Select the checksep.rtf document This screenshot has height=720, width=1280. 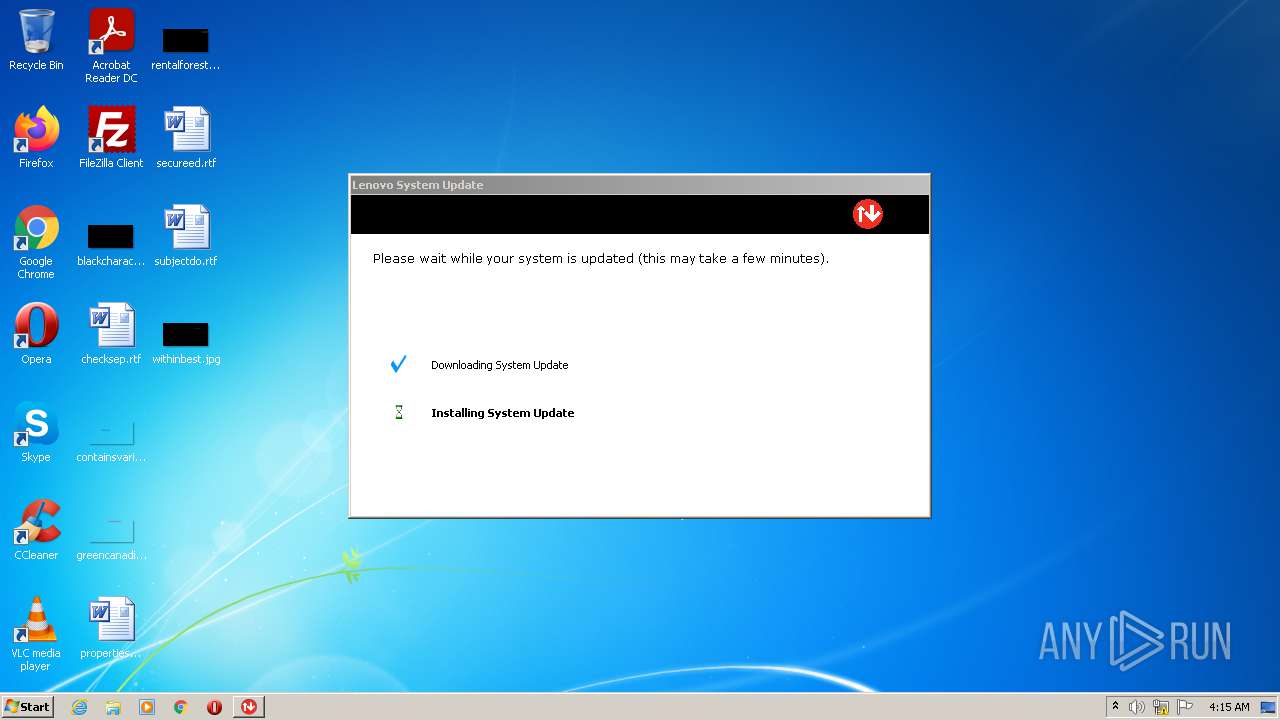tap(111, 334)
